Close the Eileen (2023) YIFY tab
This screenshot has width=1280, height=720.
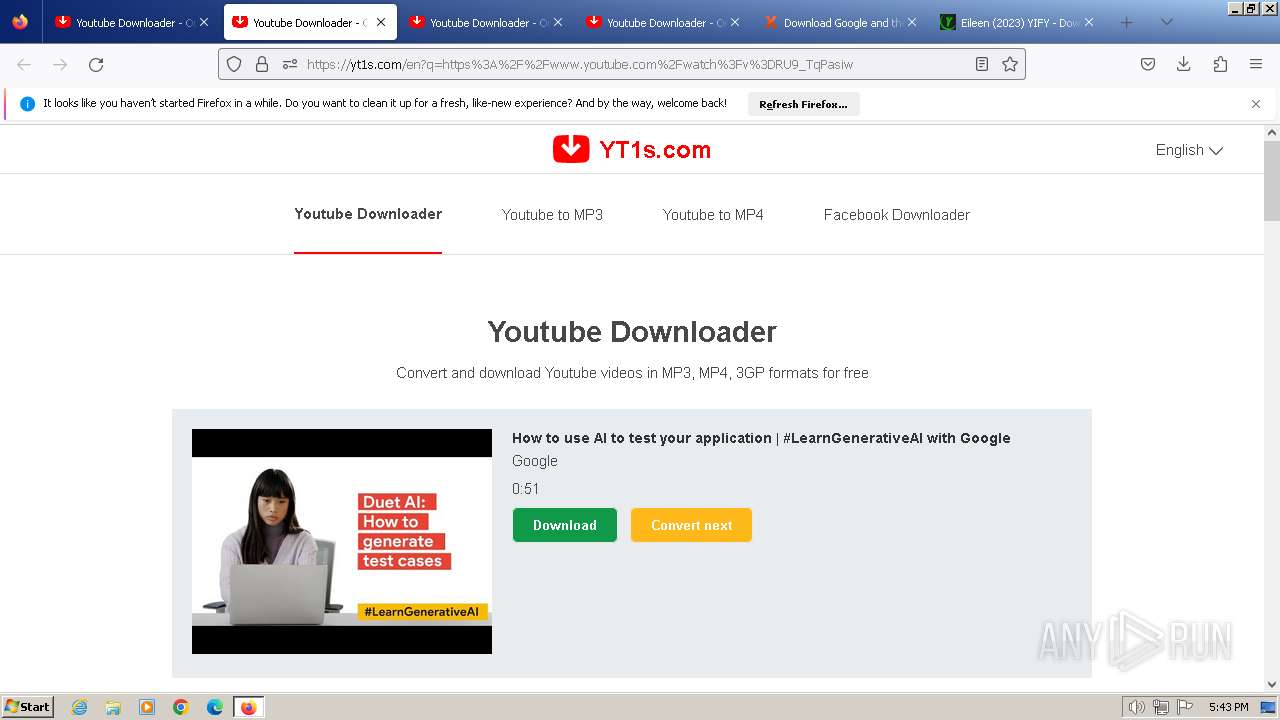click(x=1089, y=22)
